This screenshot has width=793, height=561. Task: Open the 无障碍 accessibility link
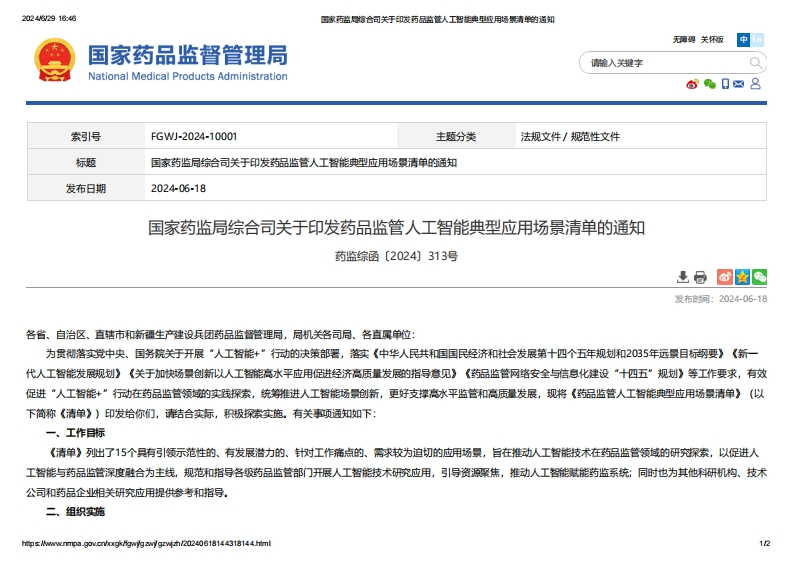tap(684, 39)
